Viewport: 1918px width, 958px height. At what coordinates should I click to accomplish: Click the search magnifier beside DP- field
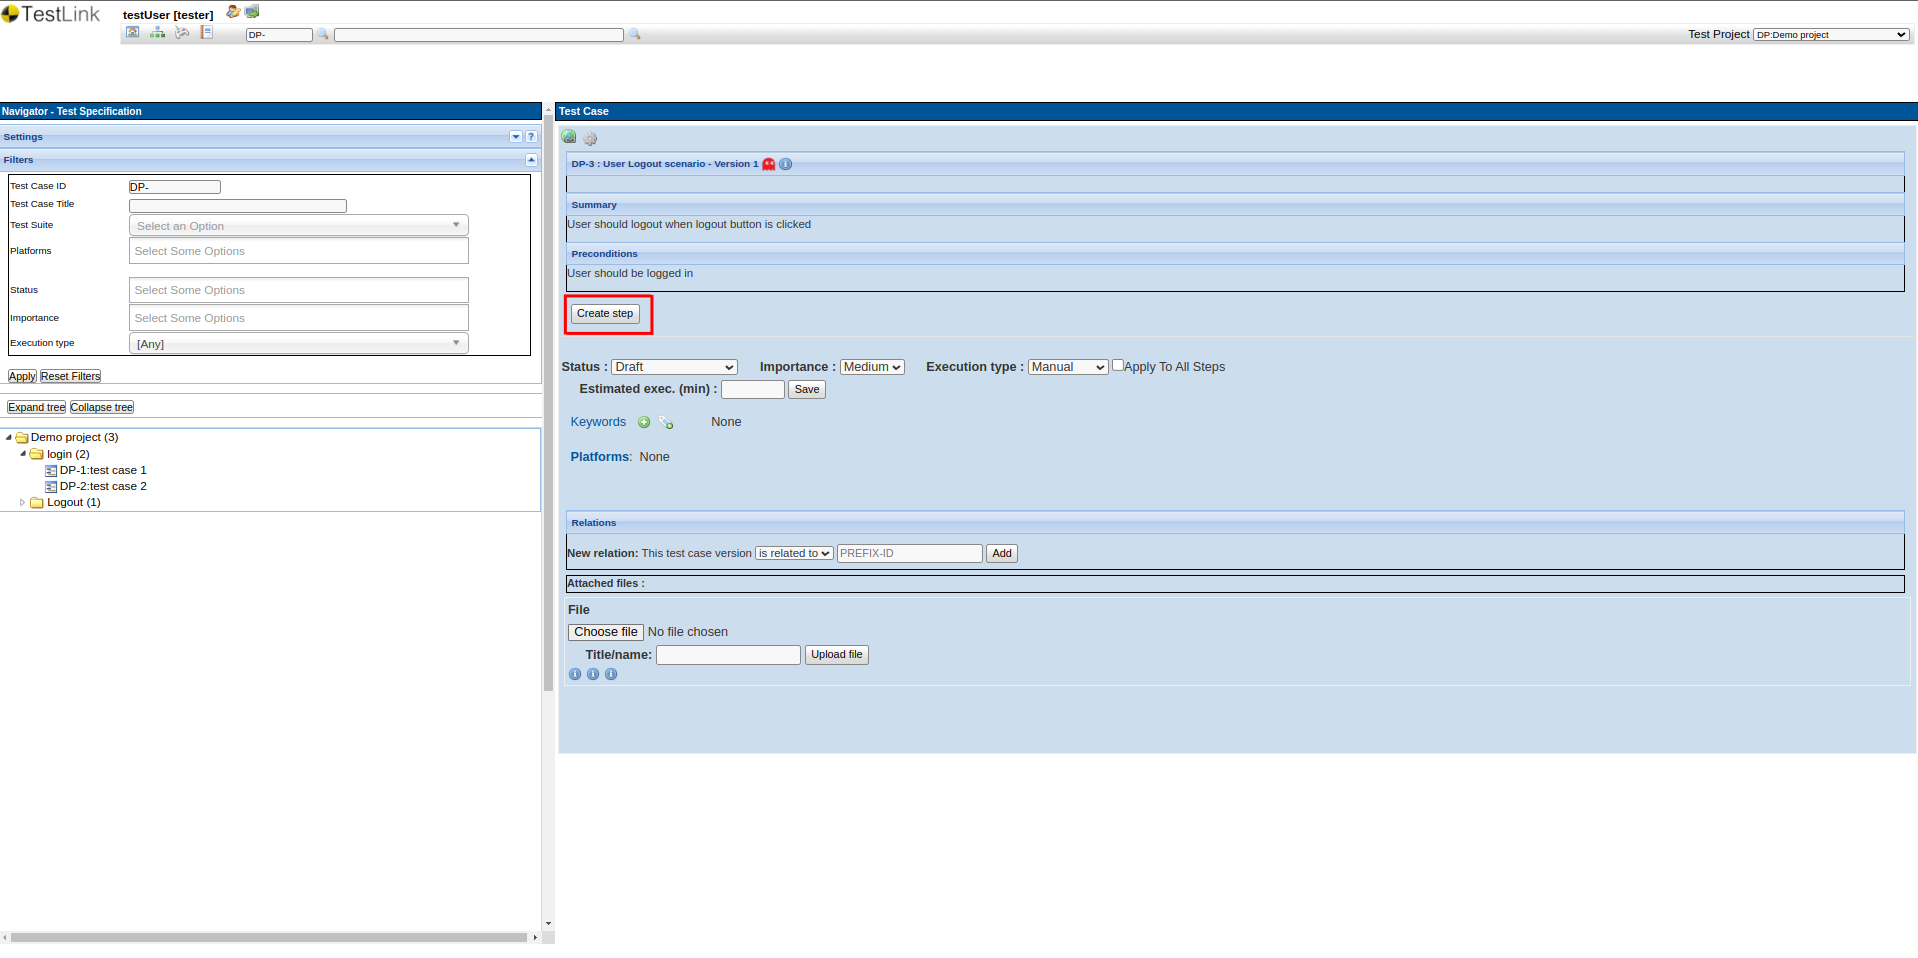click(x=323, y=35)
